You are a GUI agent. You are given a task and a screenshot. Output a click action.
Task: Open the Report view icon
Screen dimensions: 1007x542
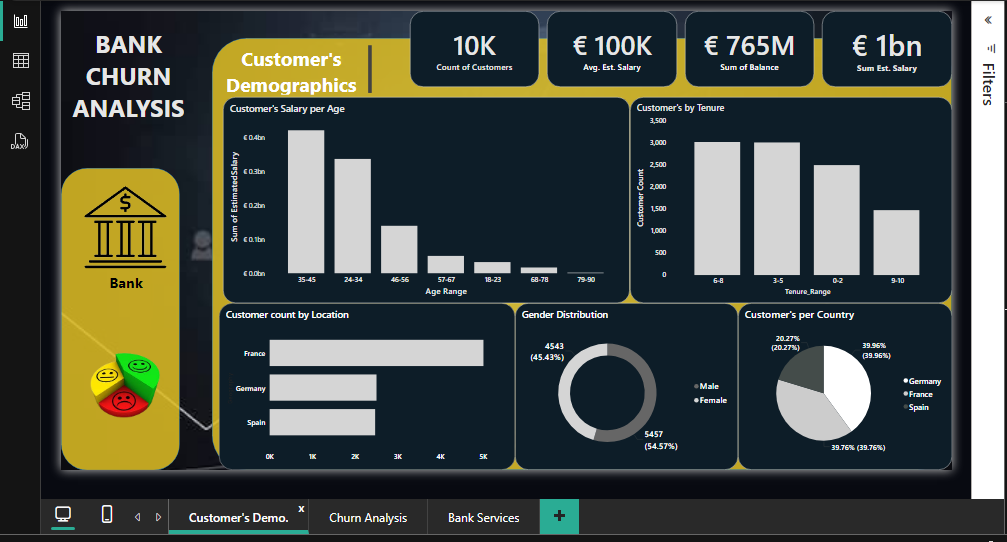pos(21,21)
